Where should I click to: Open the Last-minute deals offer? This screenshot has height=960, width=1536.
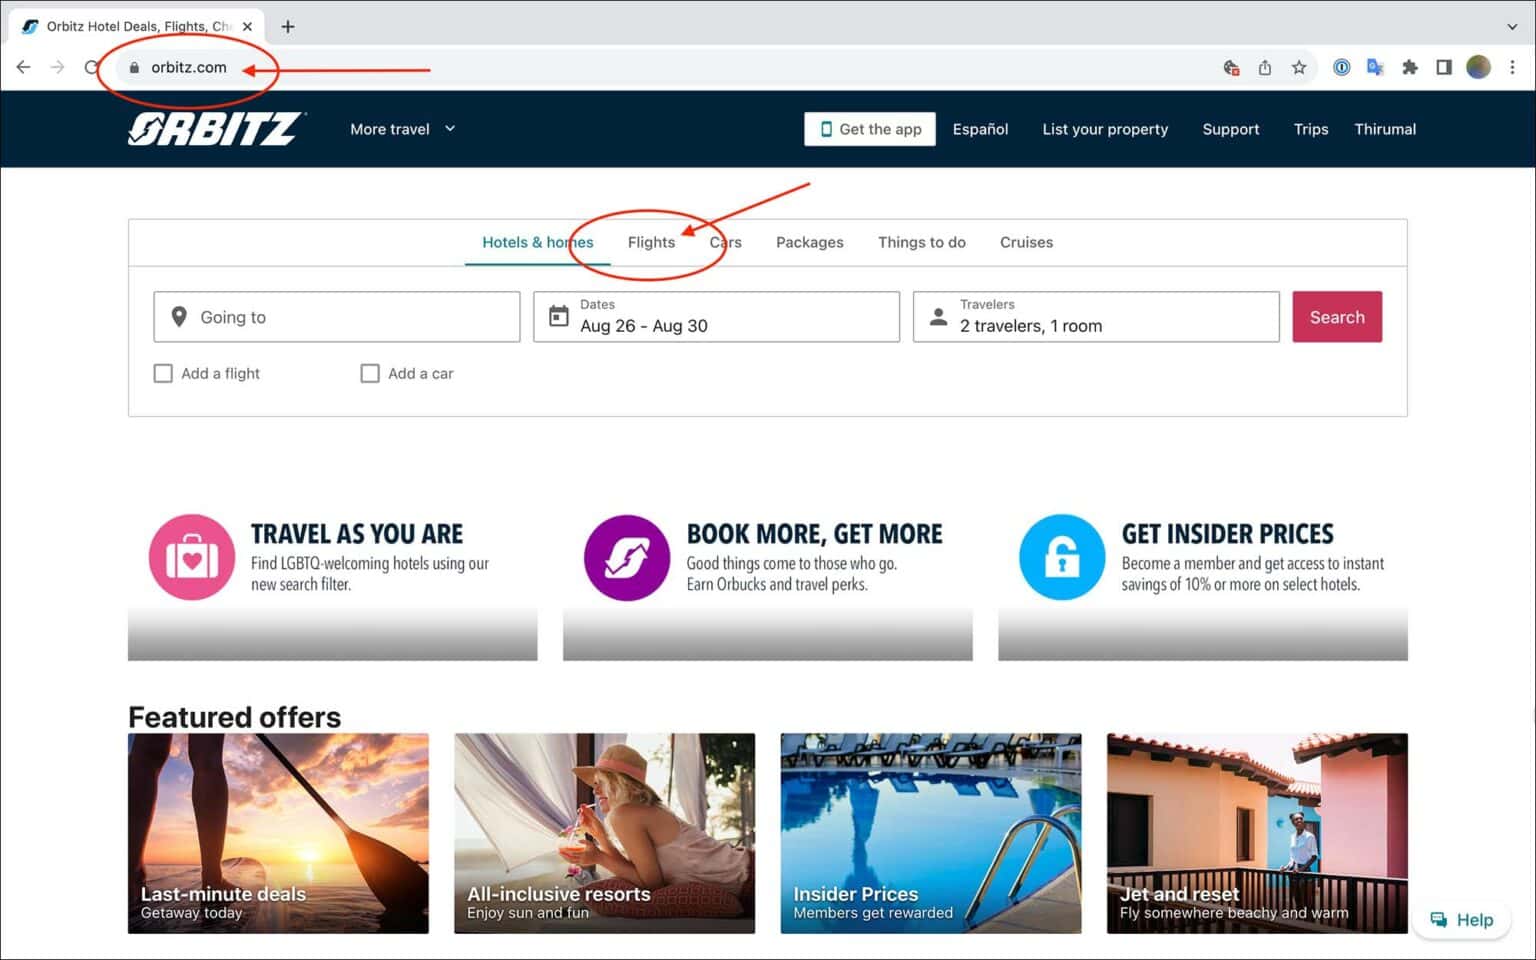tap(278, 833)
